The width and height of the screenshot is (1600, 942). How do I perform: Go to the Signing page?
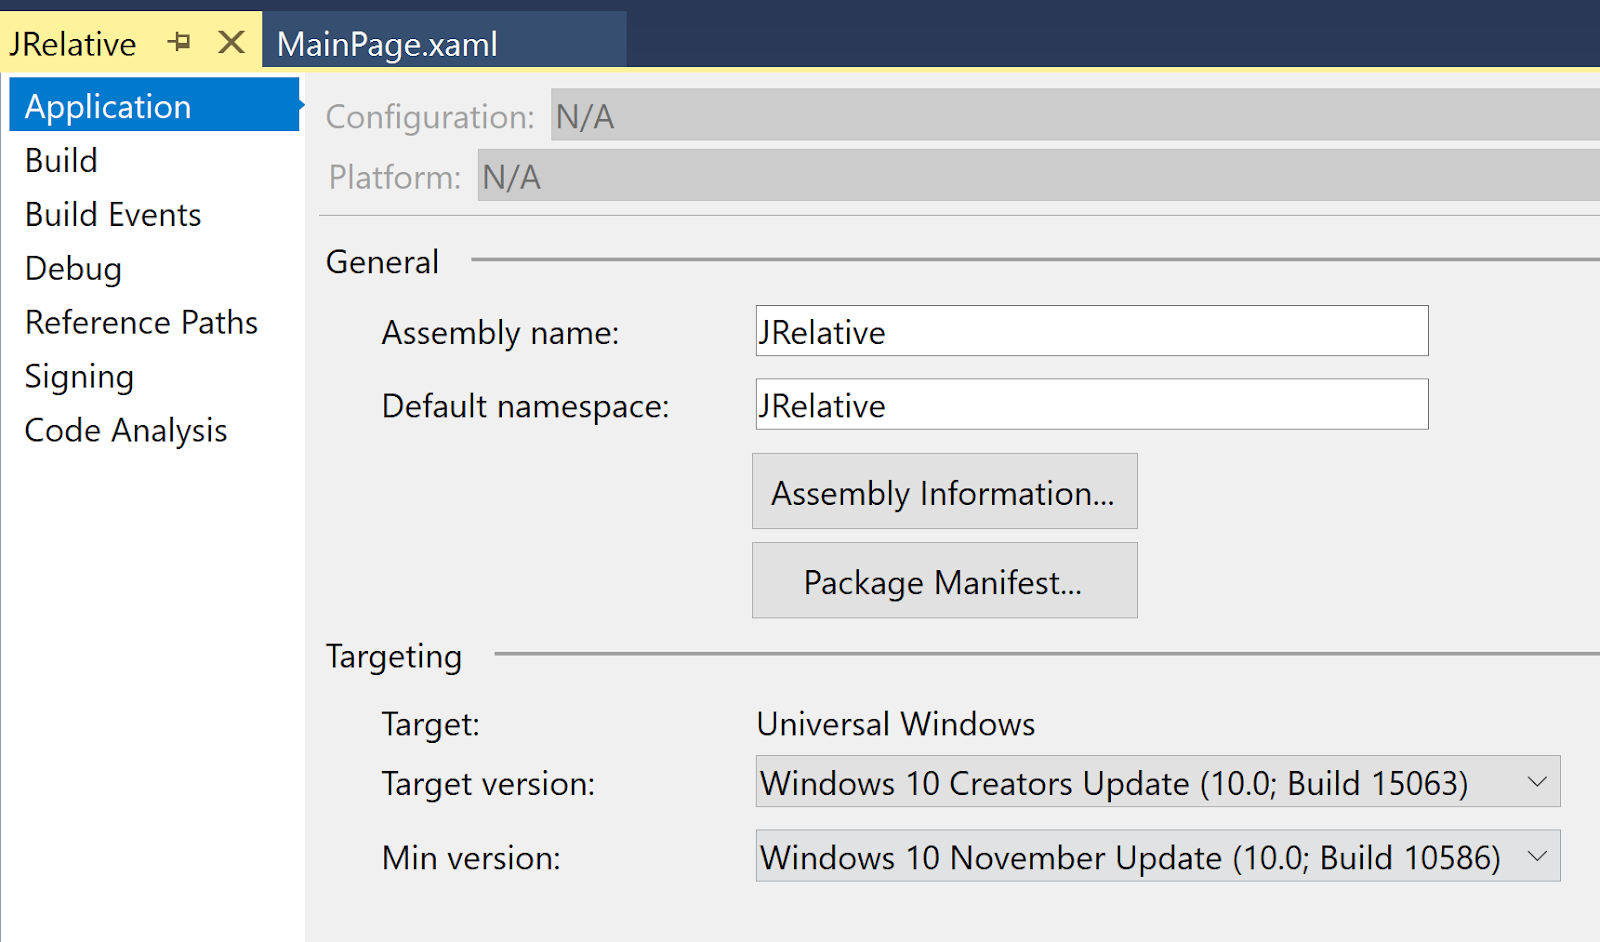point(79,377)
